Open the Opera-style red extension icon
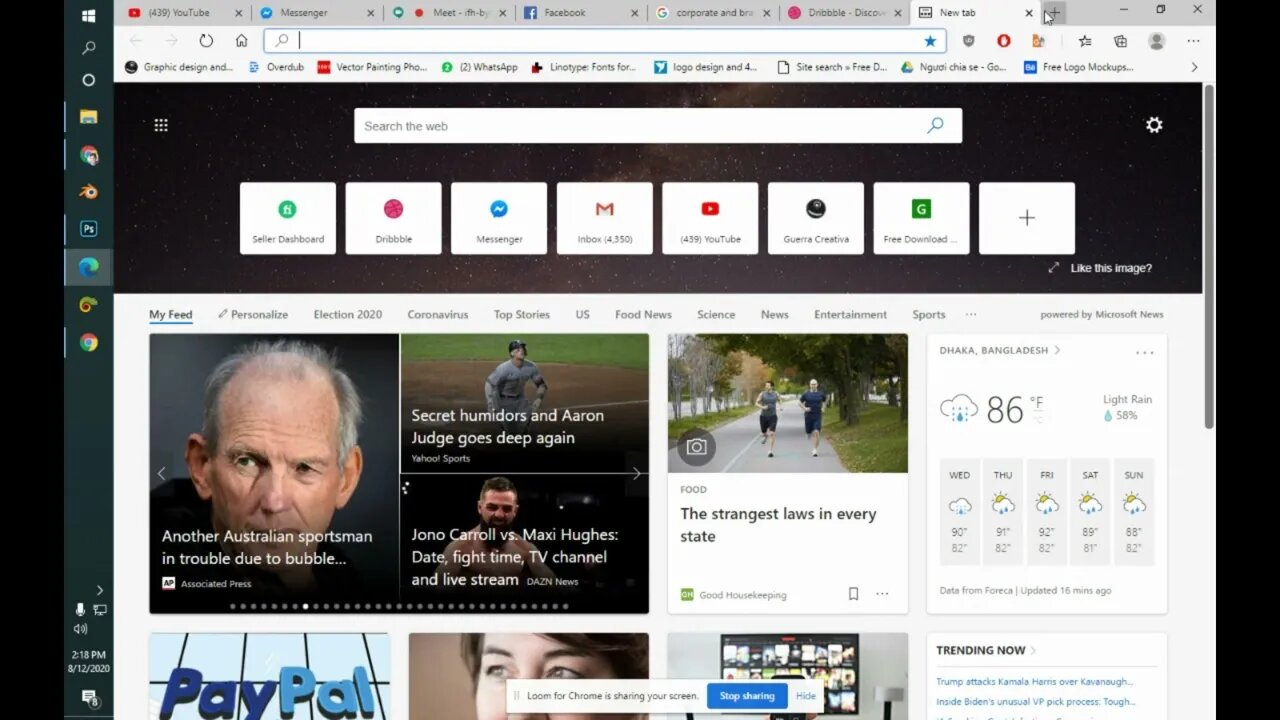Image resolution: width=1280 pixels, height=720 pixels. [1004, 41]
